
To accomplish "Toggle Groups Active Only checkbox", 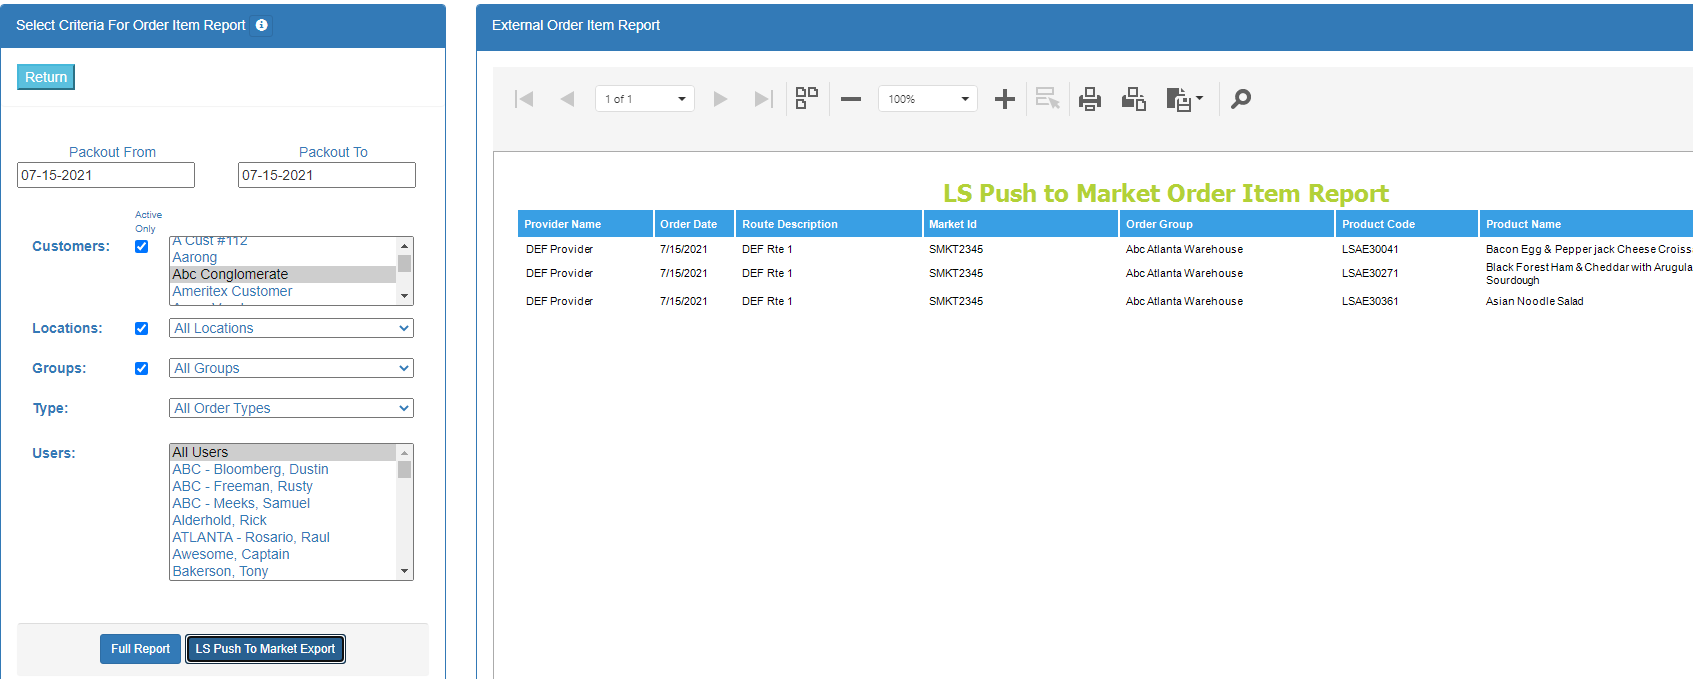I will (142, 369).
